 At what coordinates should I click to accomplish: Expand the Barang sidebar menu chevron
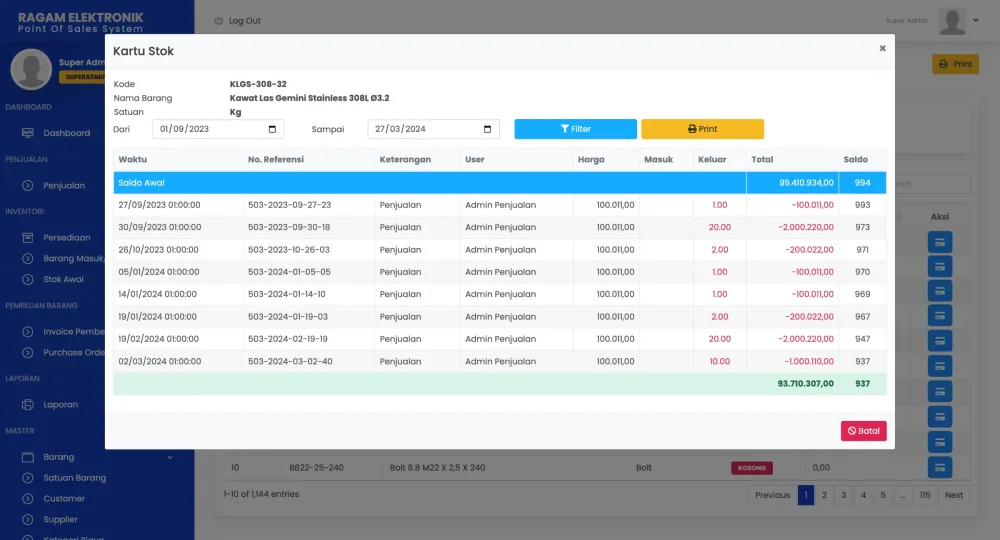170,457
